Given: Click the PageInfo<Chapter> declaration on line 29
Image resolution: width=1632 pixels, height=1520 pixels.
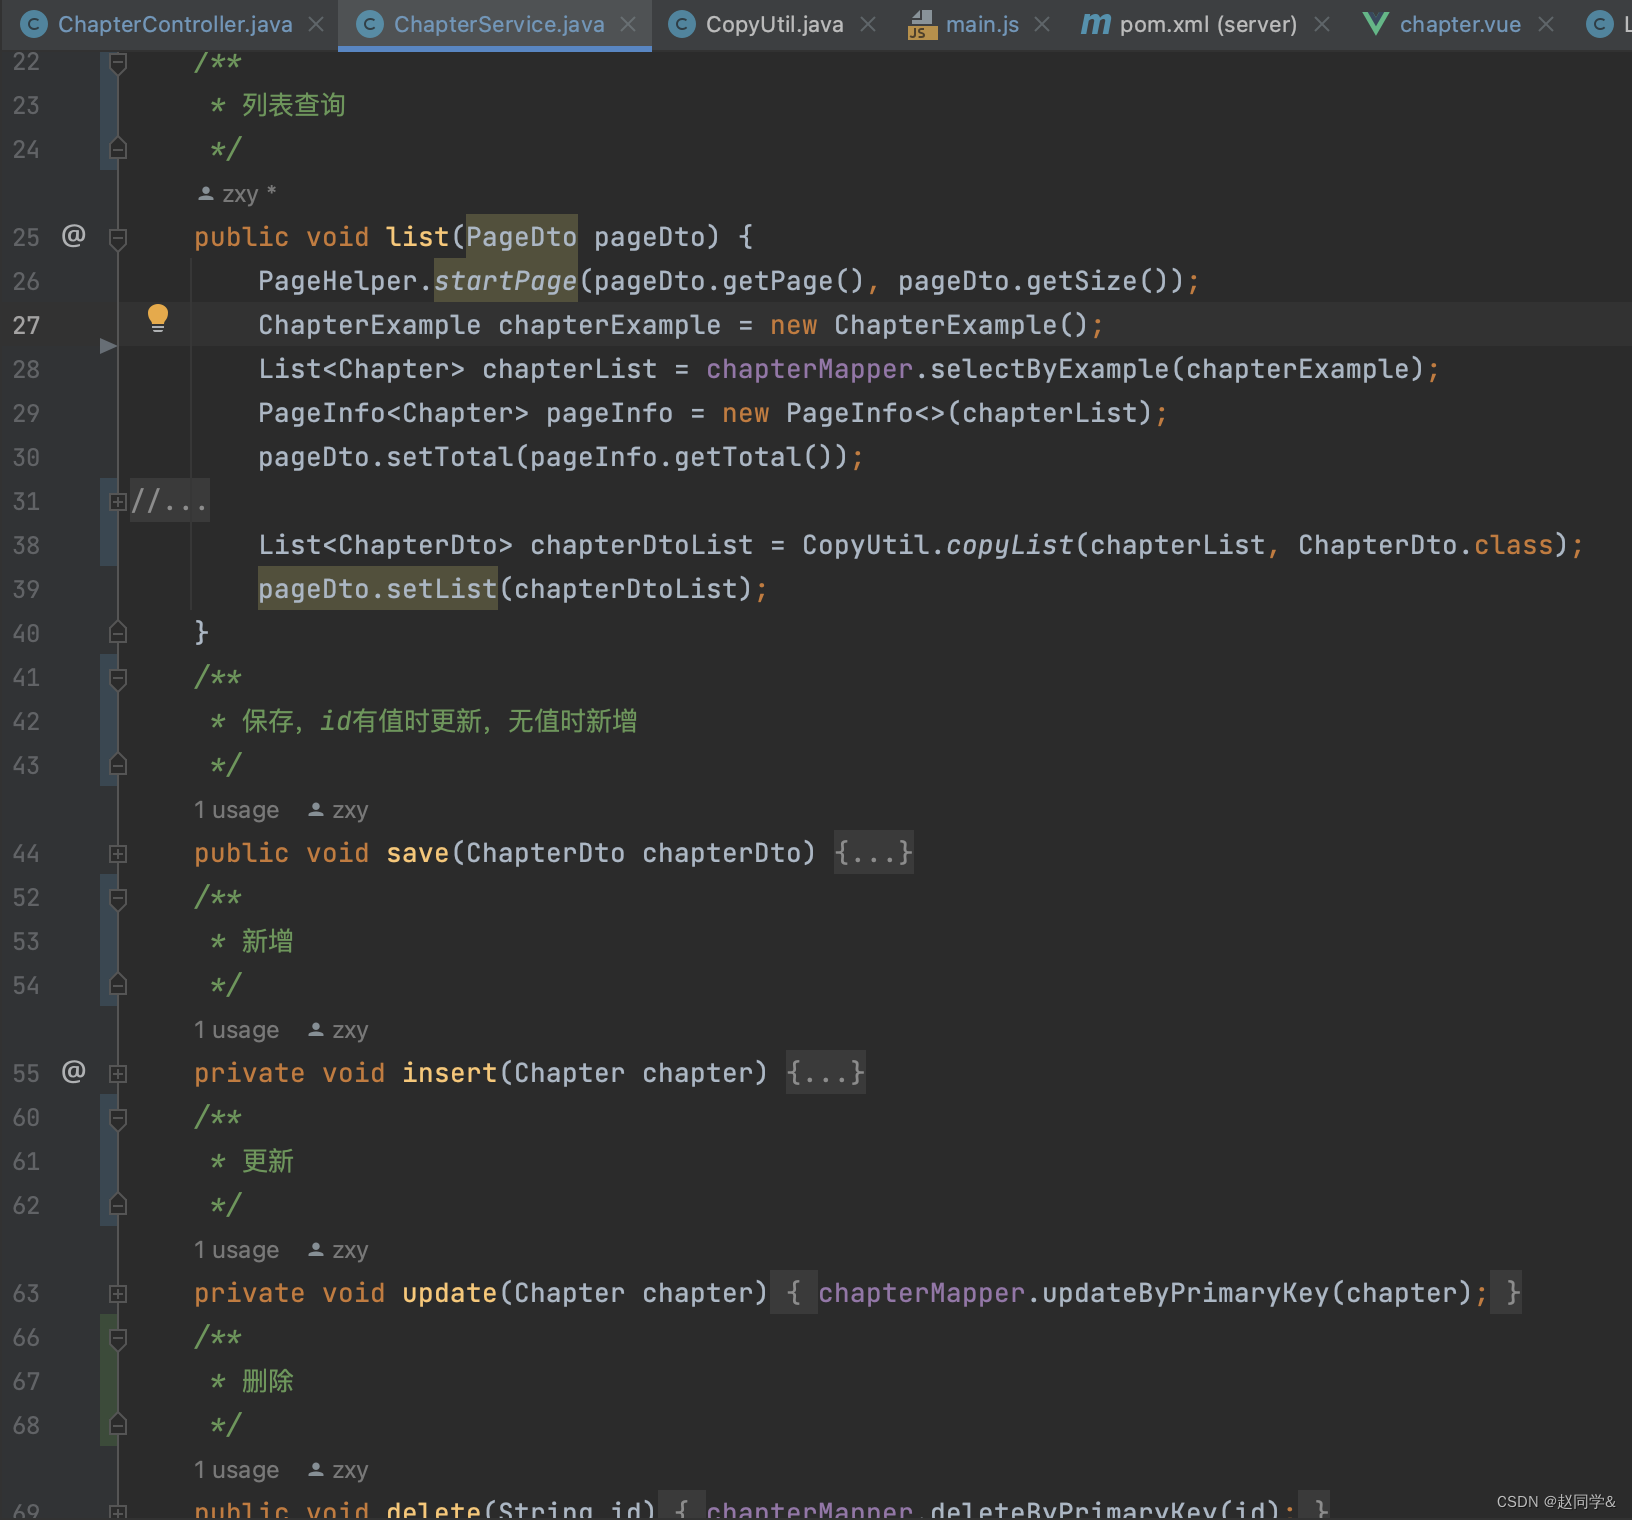Looking at the screenshot, I should click(393, 413).
